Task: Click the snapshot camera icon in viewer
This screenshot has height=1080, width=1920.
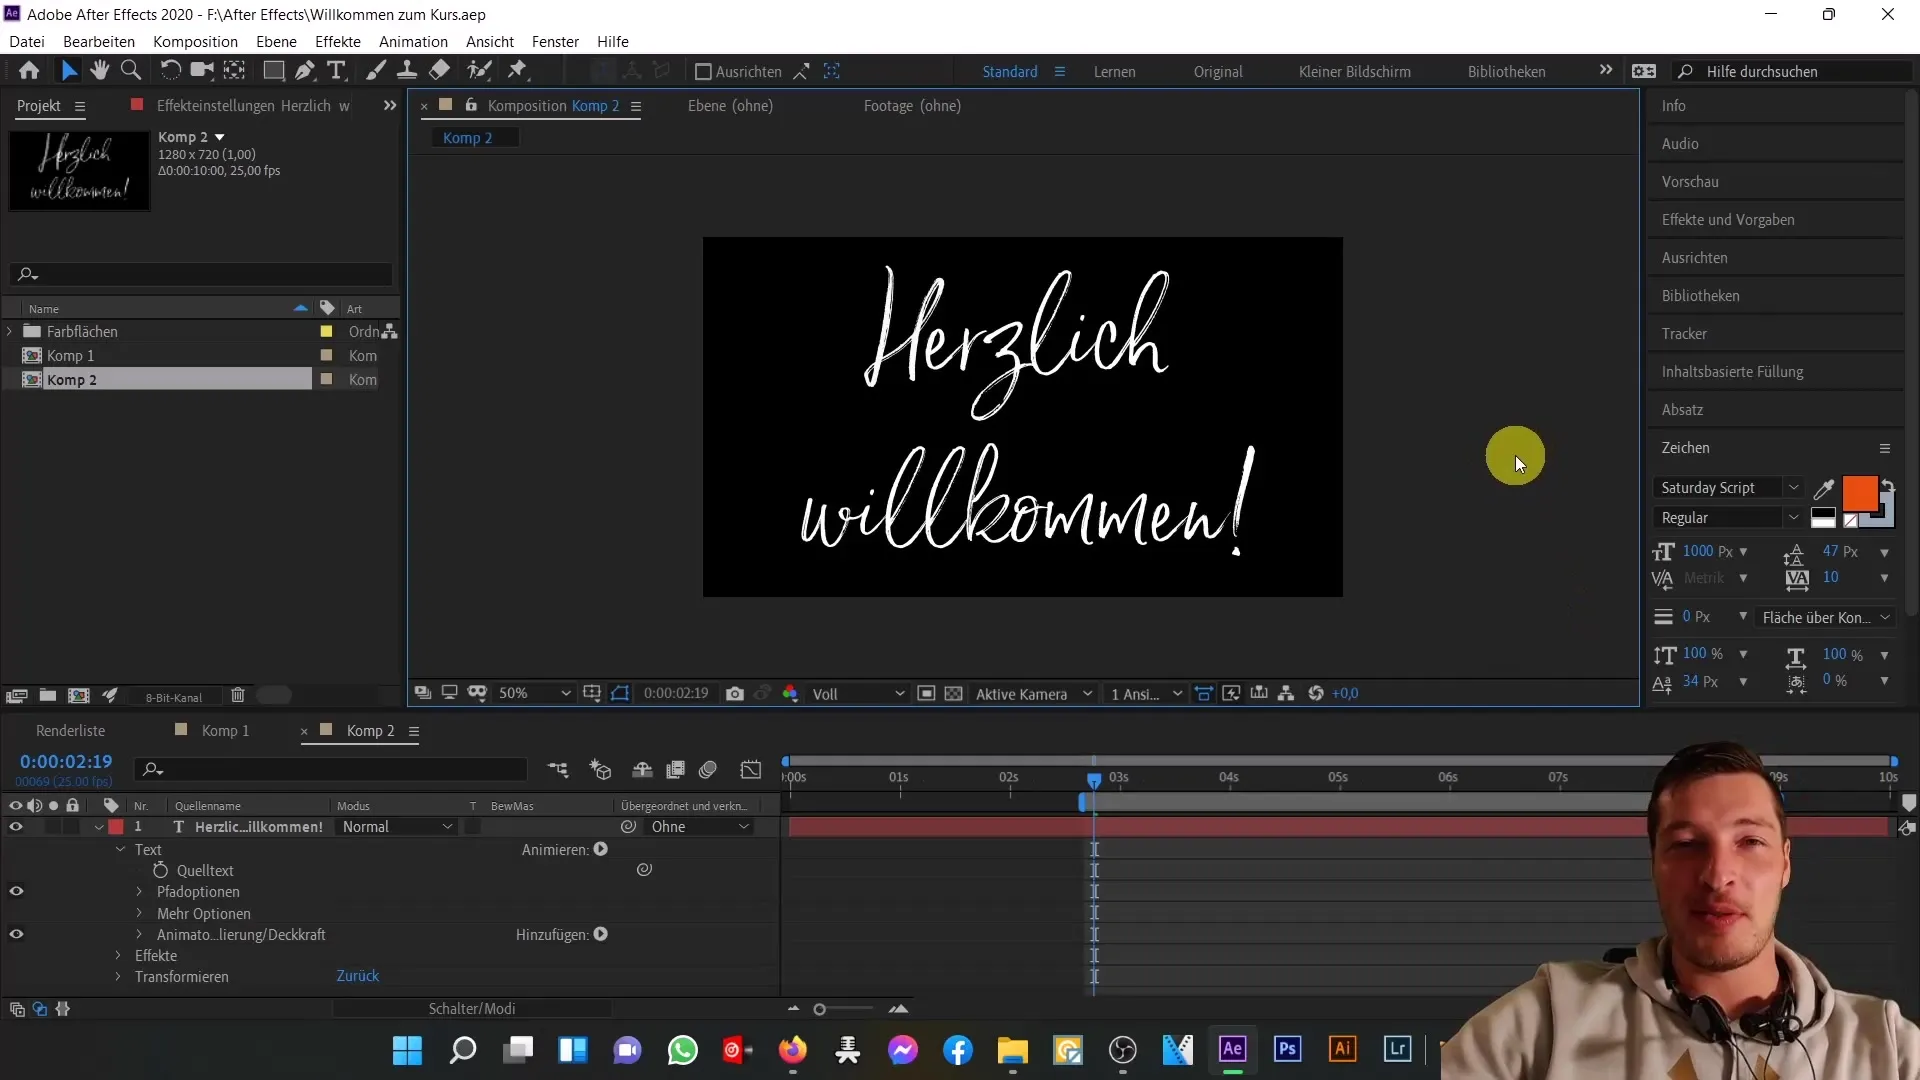Action: pos(735,693)
